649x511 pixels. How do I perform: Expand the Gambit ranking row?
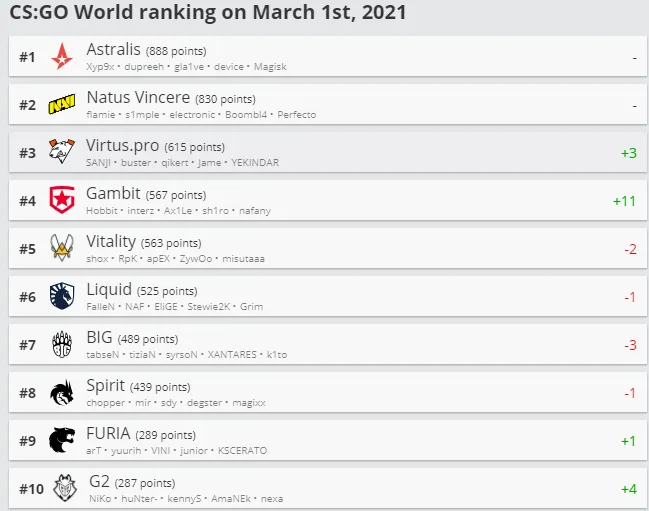(327, 200)
